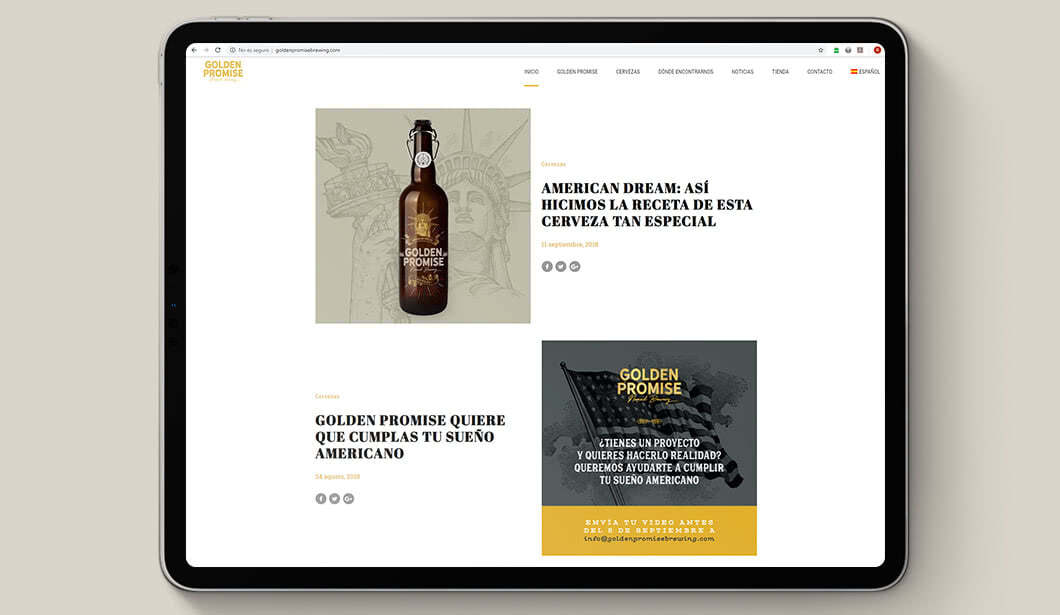The height and width of the screenshot is (615, 1060).
Task: Go back with the browser back arrow
Action: click(194, 50)
